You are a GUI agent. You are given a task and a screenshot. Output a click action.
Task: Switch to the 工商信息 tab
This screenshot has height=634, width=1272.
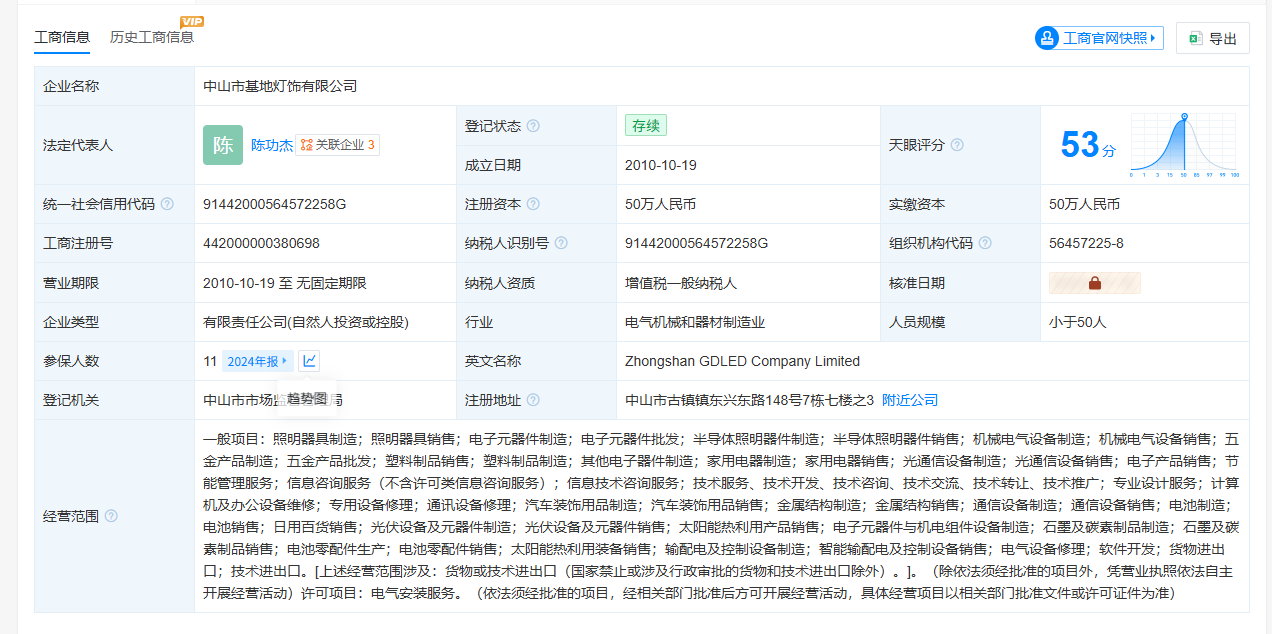[62, 37]
